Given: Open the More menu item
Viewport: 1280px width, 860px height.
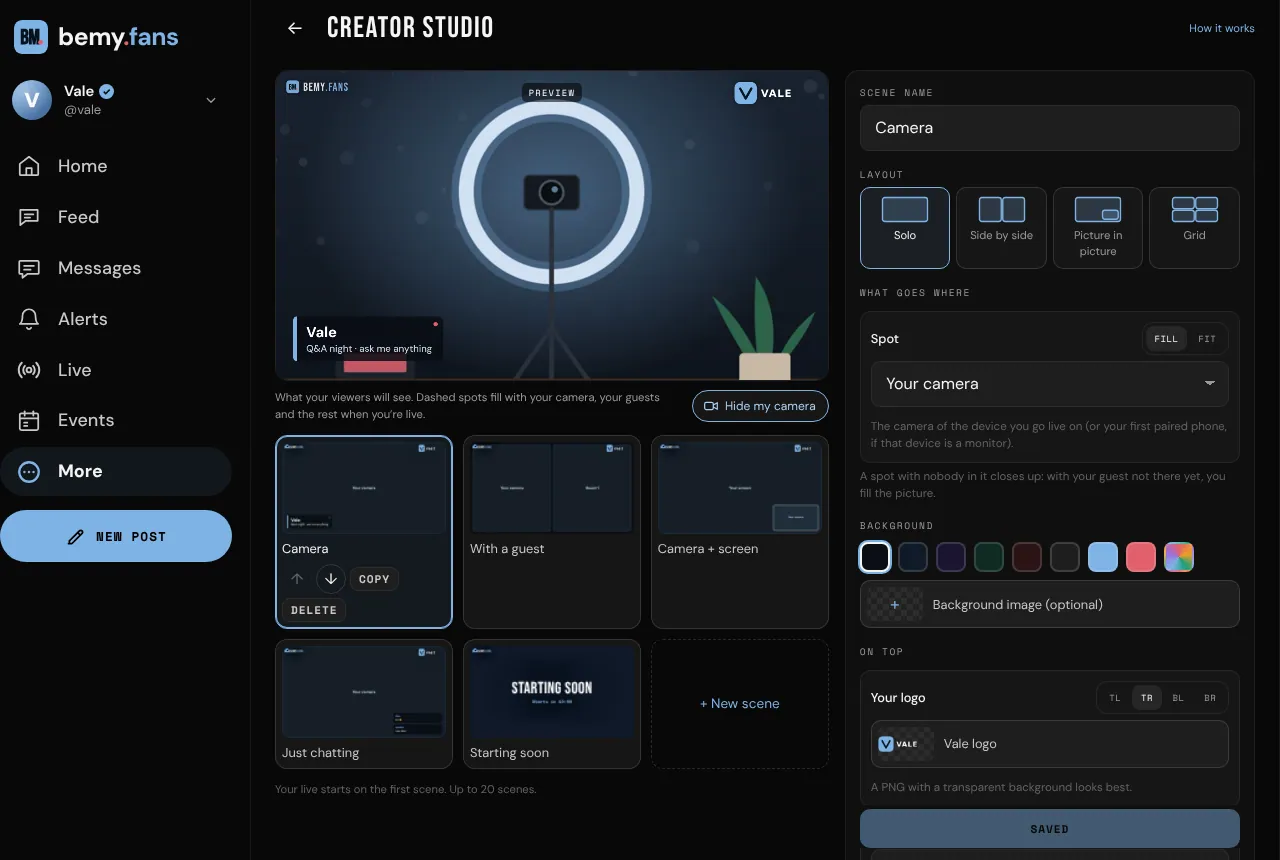Looking at the screenshot, I should tap(116, 471).
